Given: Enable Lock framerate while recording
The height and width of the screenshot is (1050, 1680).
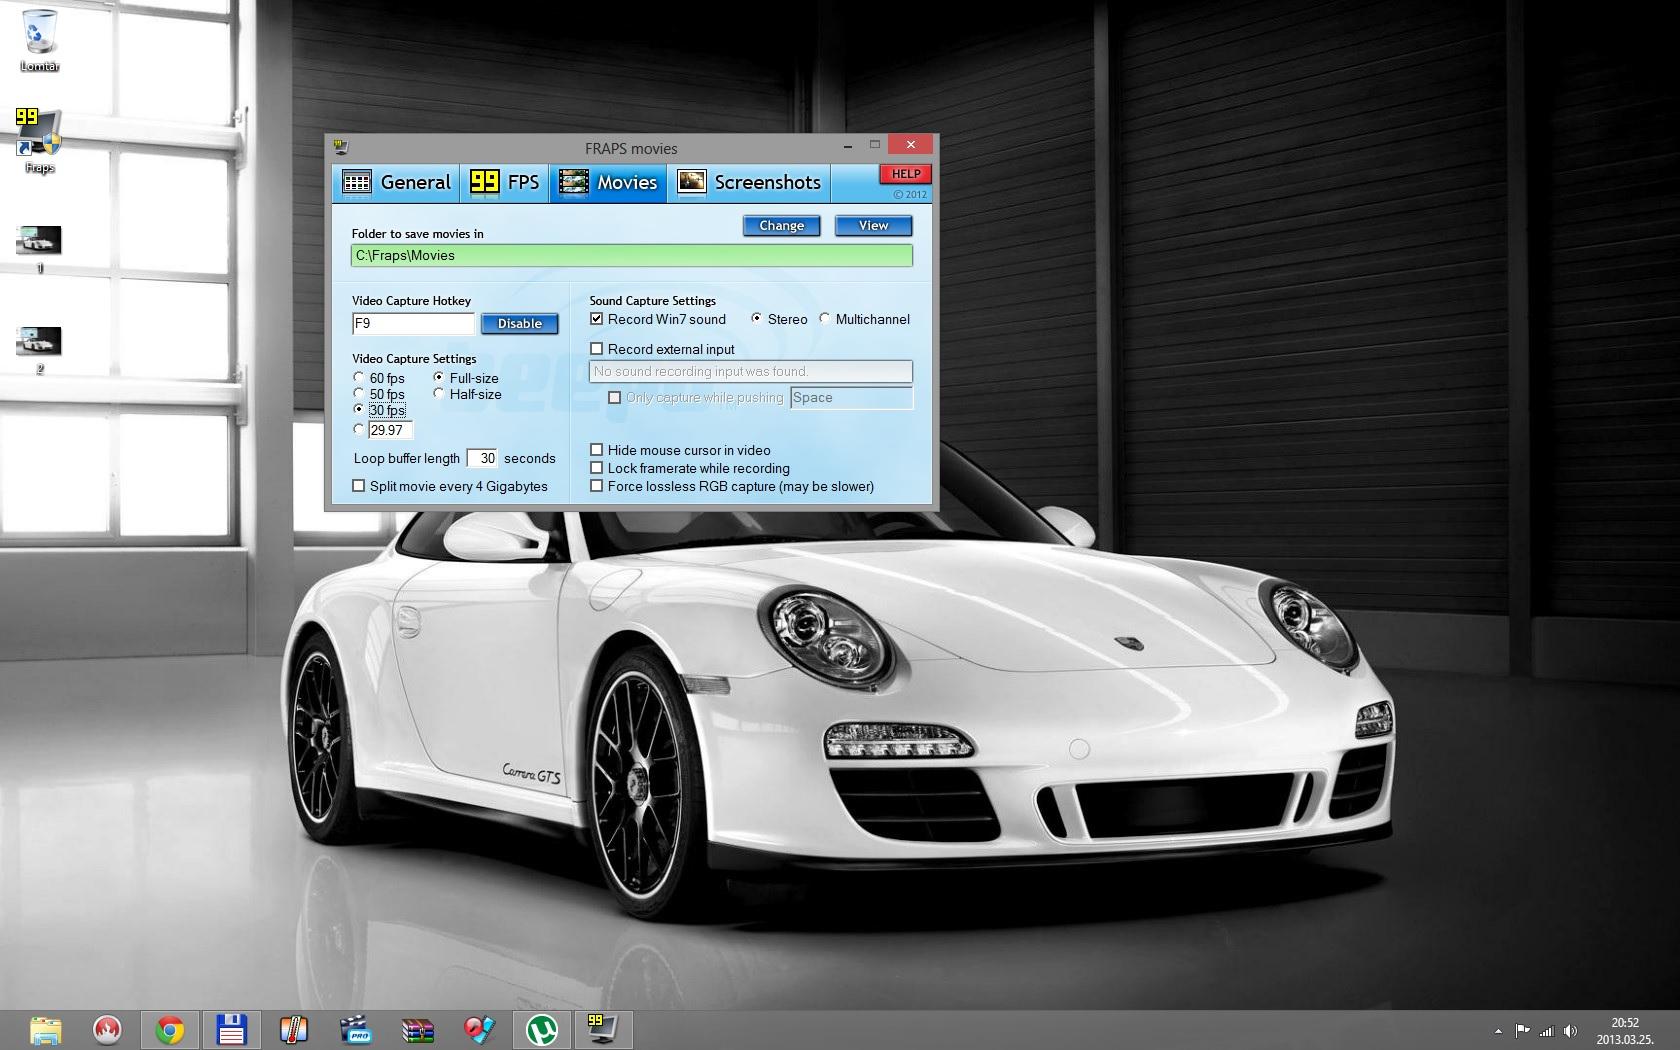Looking at the screenshot, I should (x=597, y=468).
